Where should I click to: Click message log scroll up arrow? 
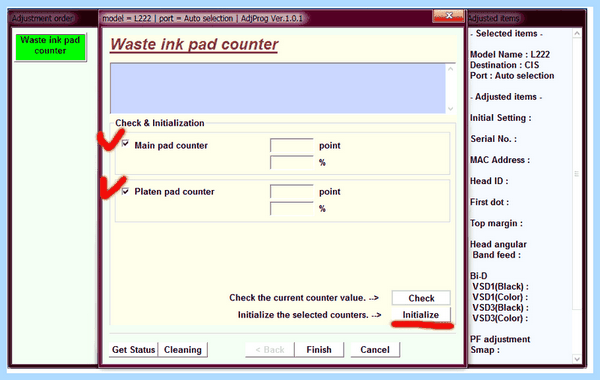(450, 69)
